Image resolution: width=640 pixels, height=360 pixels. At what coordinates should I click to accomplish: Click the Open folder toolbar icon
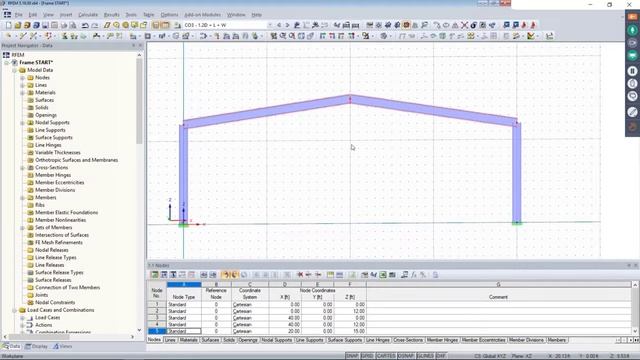18,25
